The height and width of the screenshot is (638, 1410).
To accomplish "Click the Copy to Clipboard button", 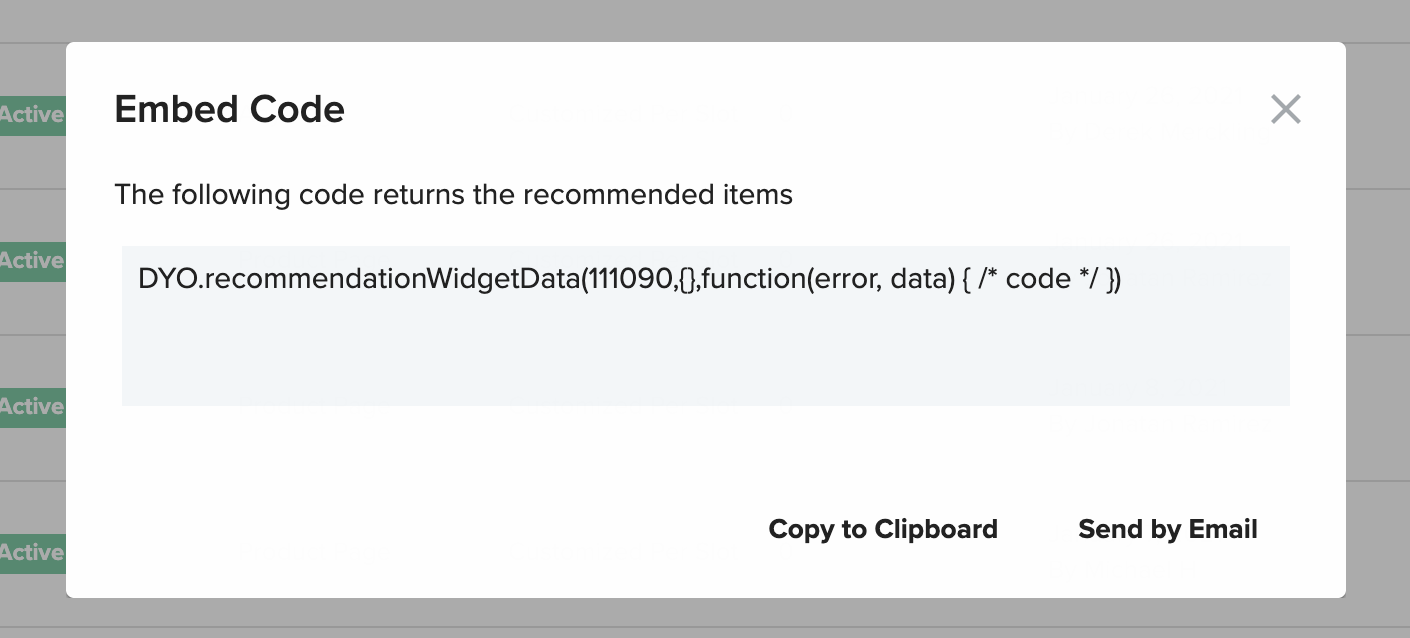I will pyautogui.click(x=882, y=529).
